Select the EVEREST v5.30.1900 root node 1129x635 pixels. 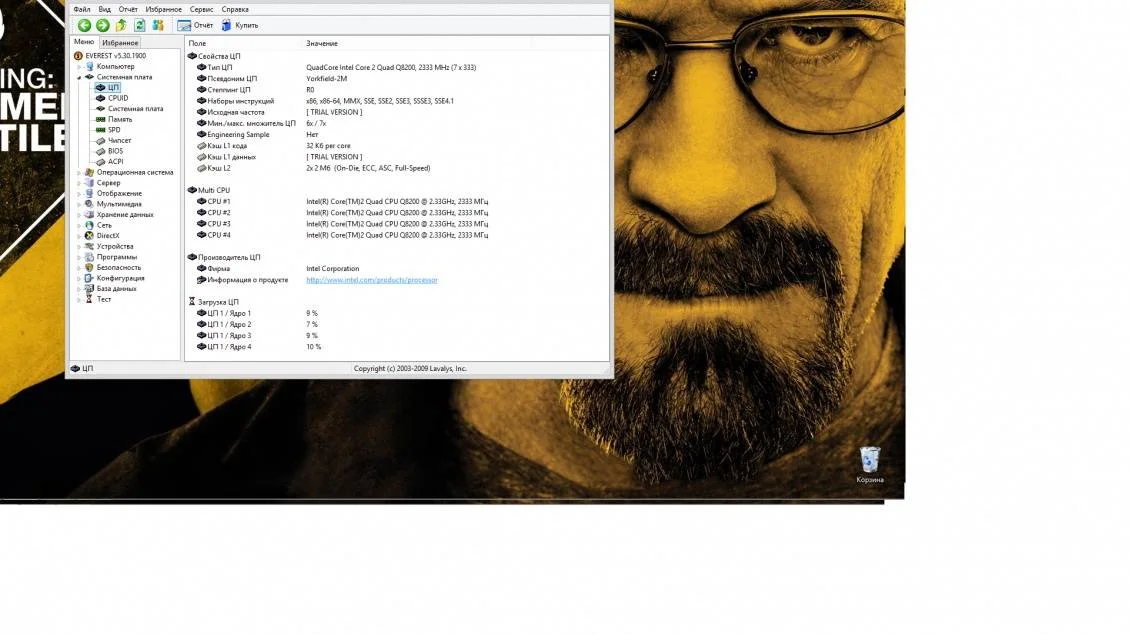coord(115,55)
